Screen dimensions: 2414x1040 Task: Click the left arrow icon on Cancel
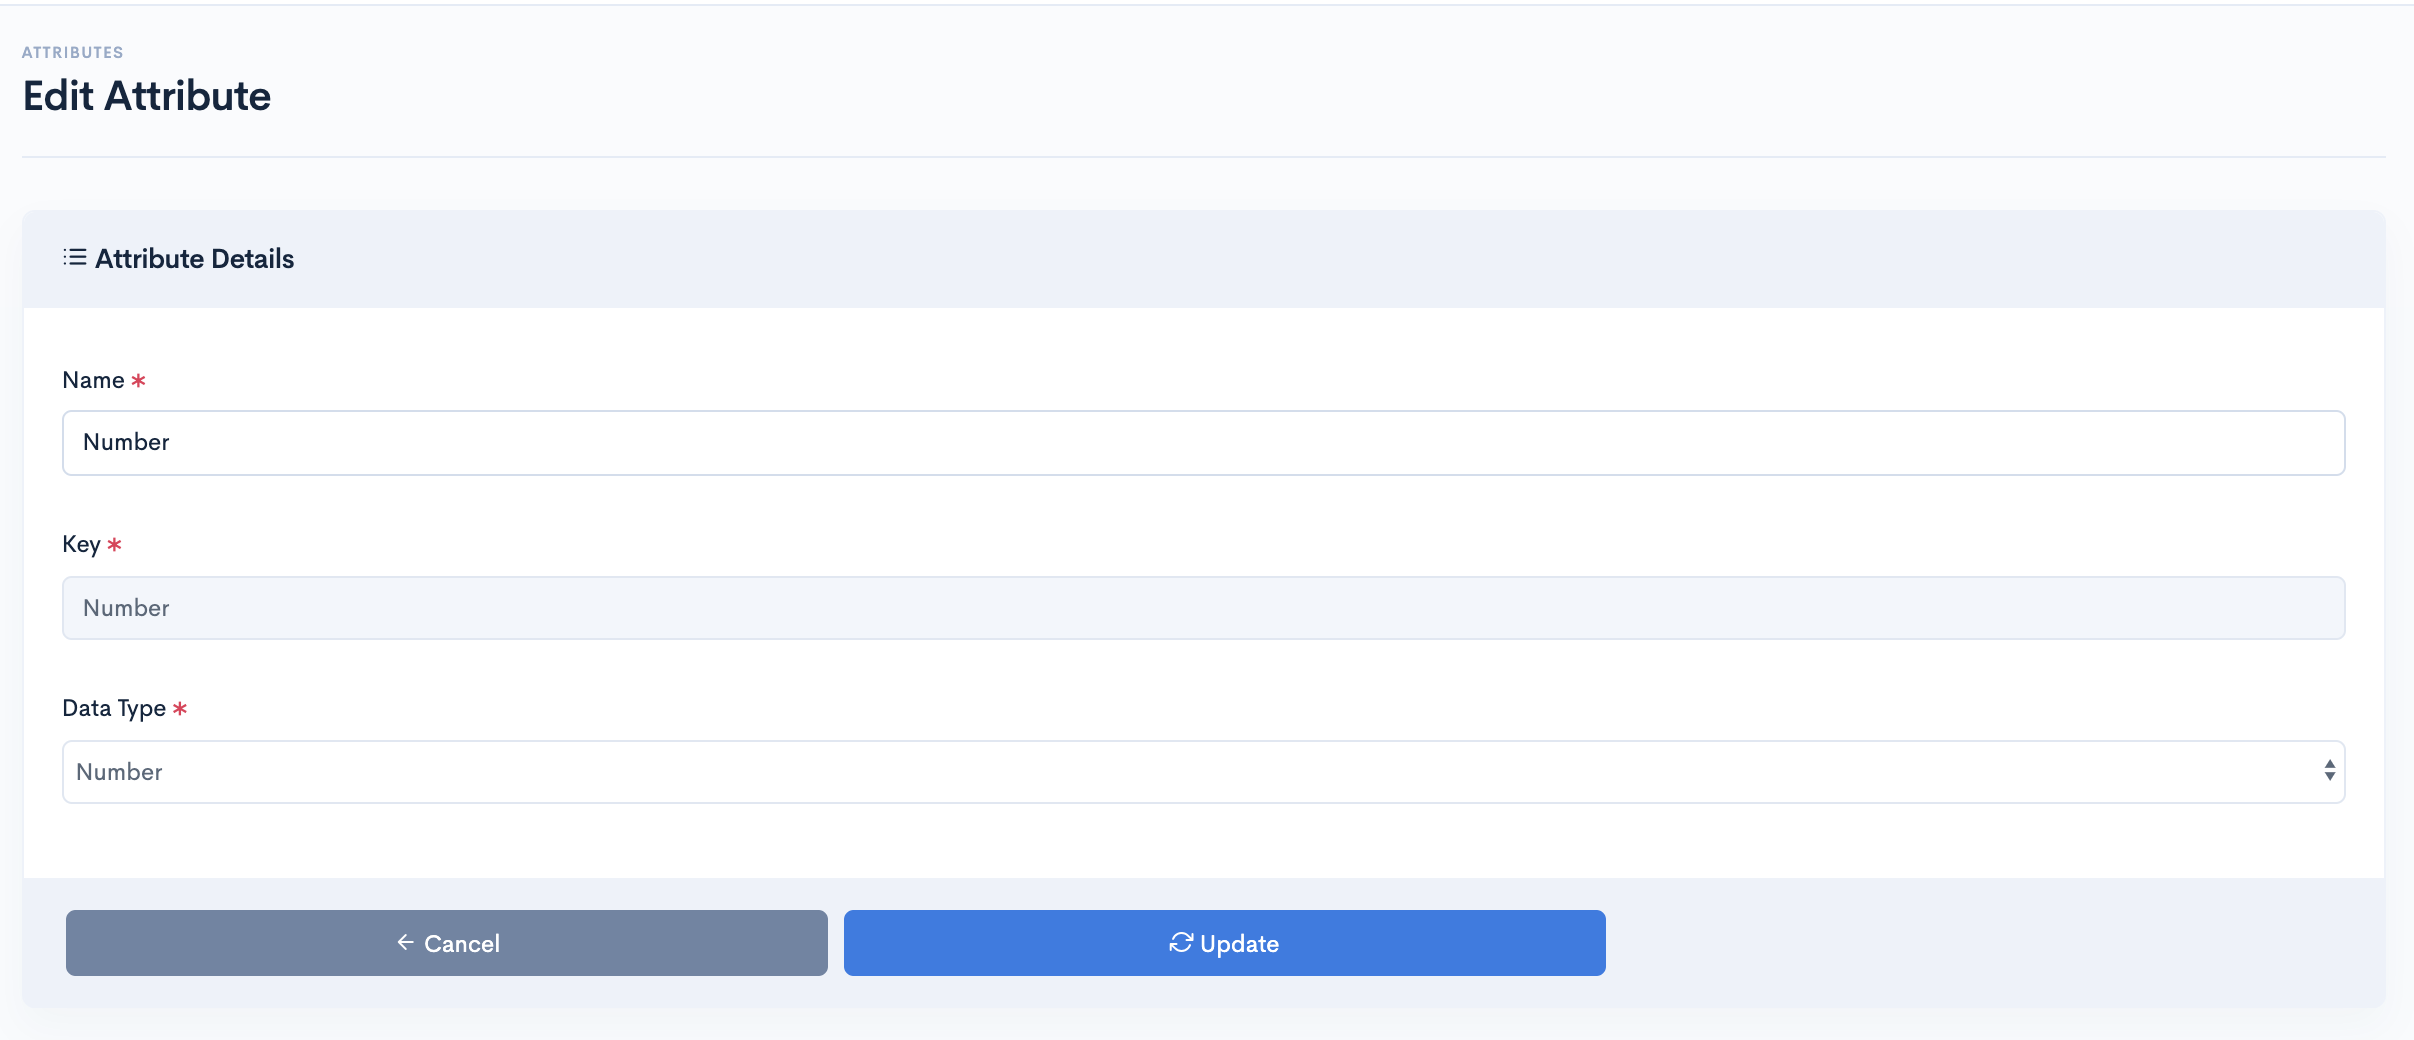pyautogui.click(x=405, y=942)
